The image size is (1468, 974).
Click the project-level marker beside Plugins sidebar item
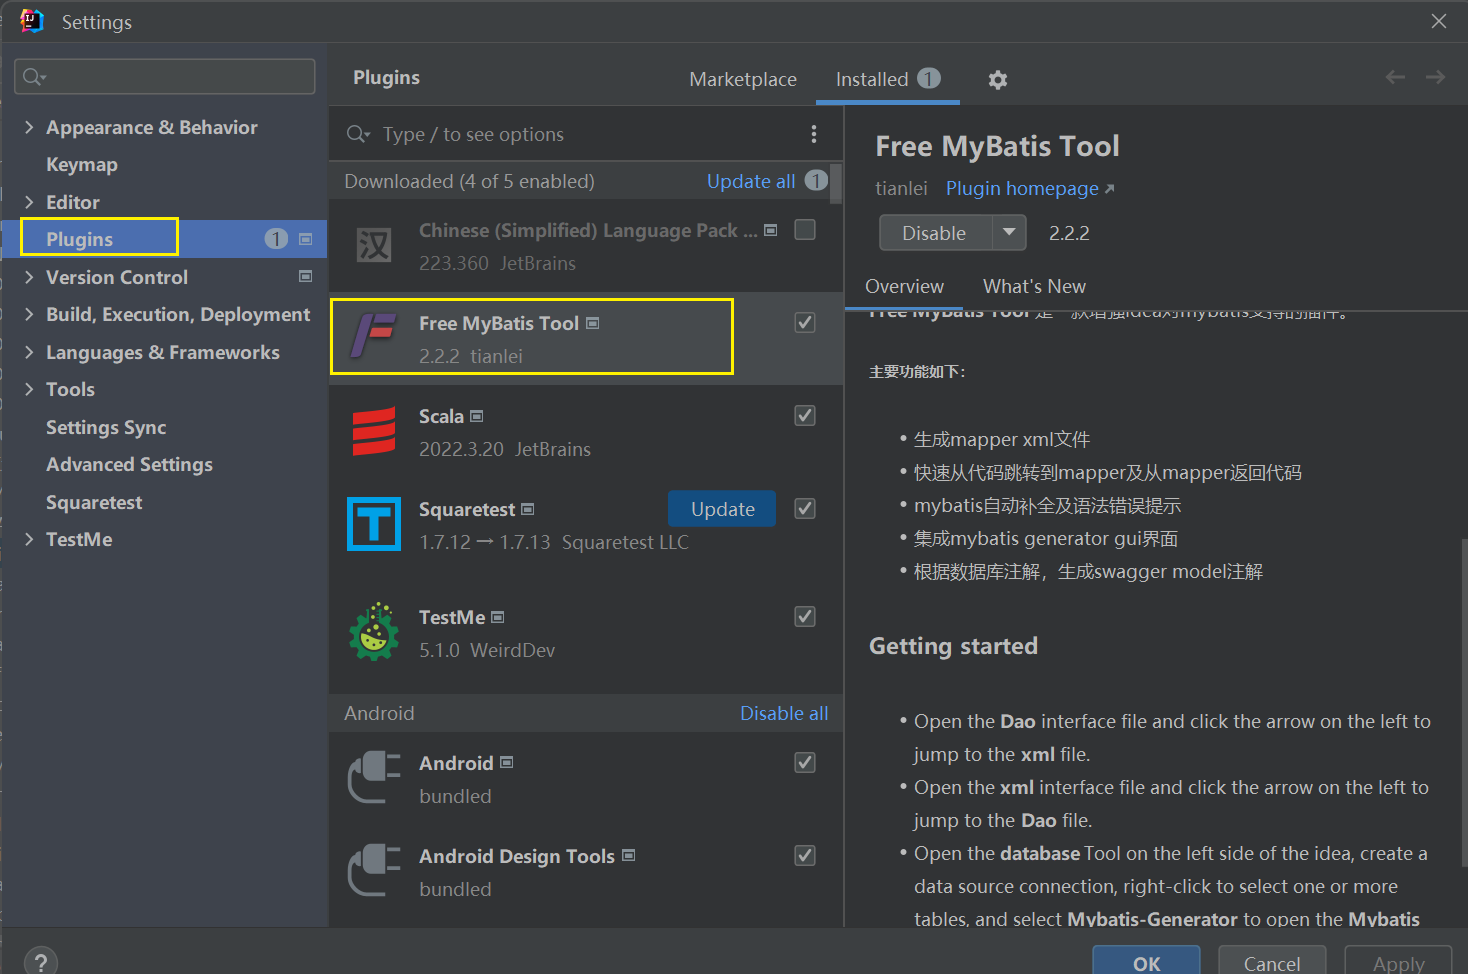click(306, 239)
